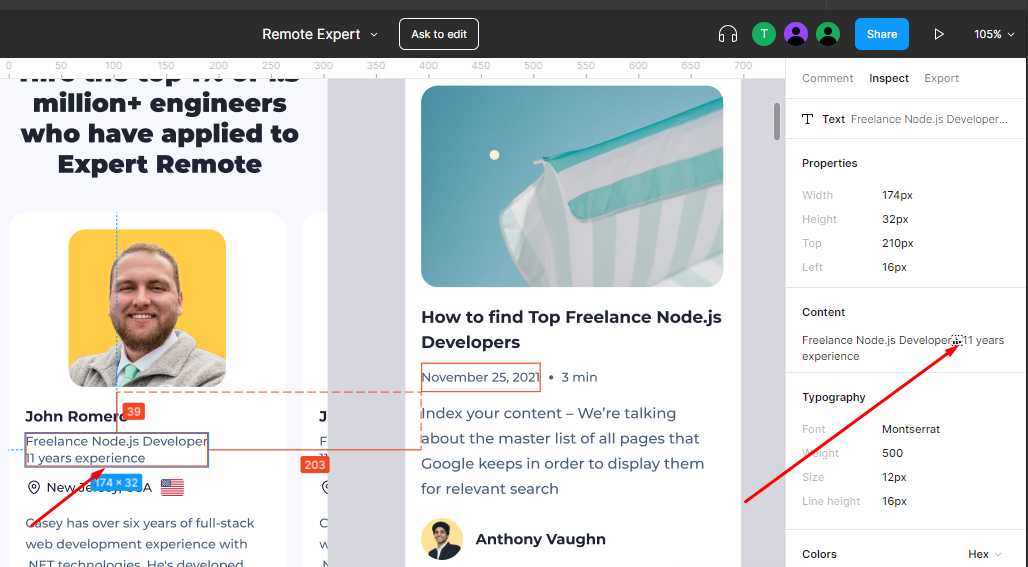Switch to the Export tab
Image resolution: width=1028 pixels, height=567 pixels.
point(941,78)
